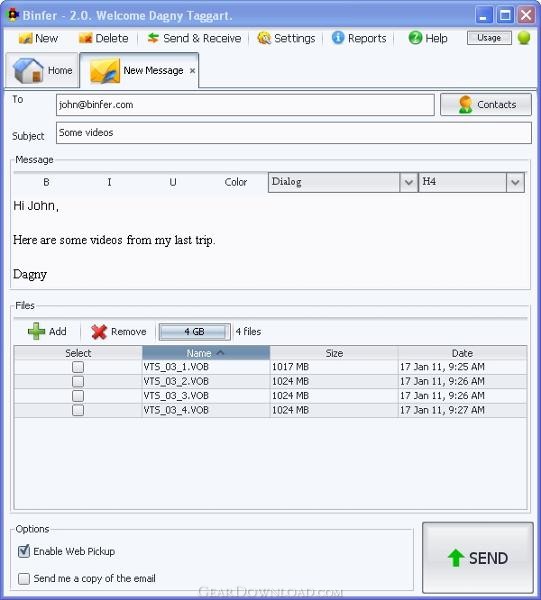The image size is (541, 600).
Task: Select file name VTS_03_4.VOB
Action: coord(176,410)
